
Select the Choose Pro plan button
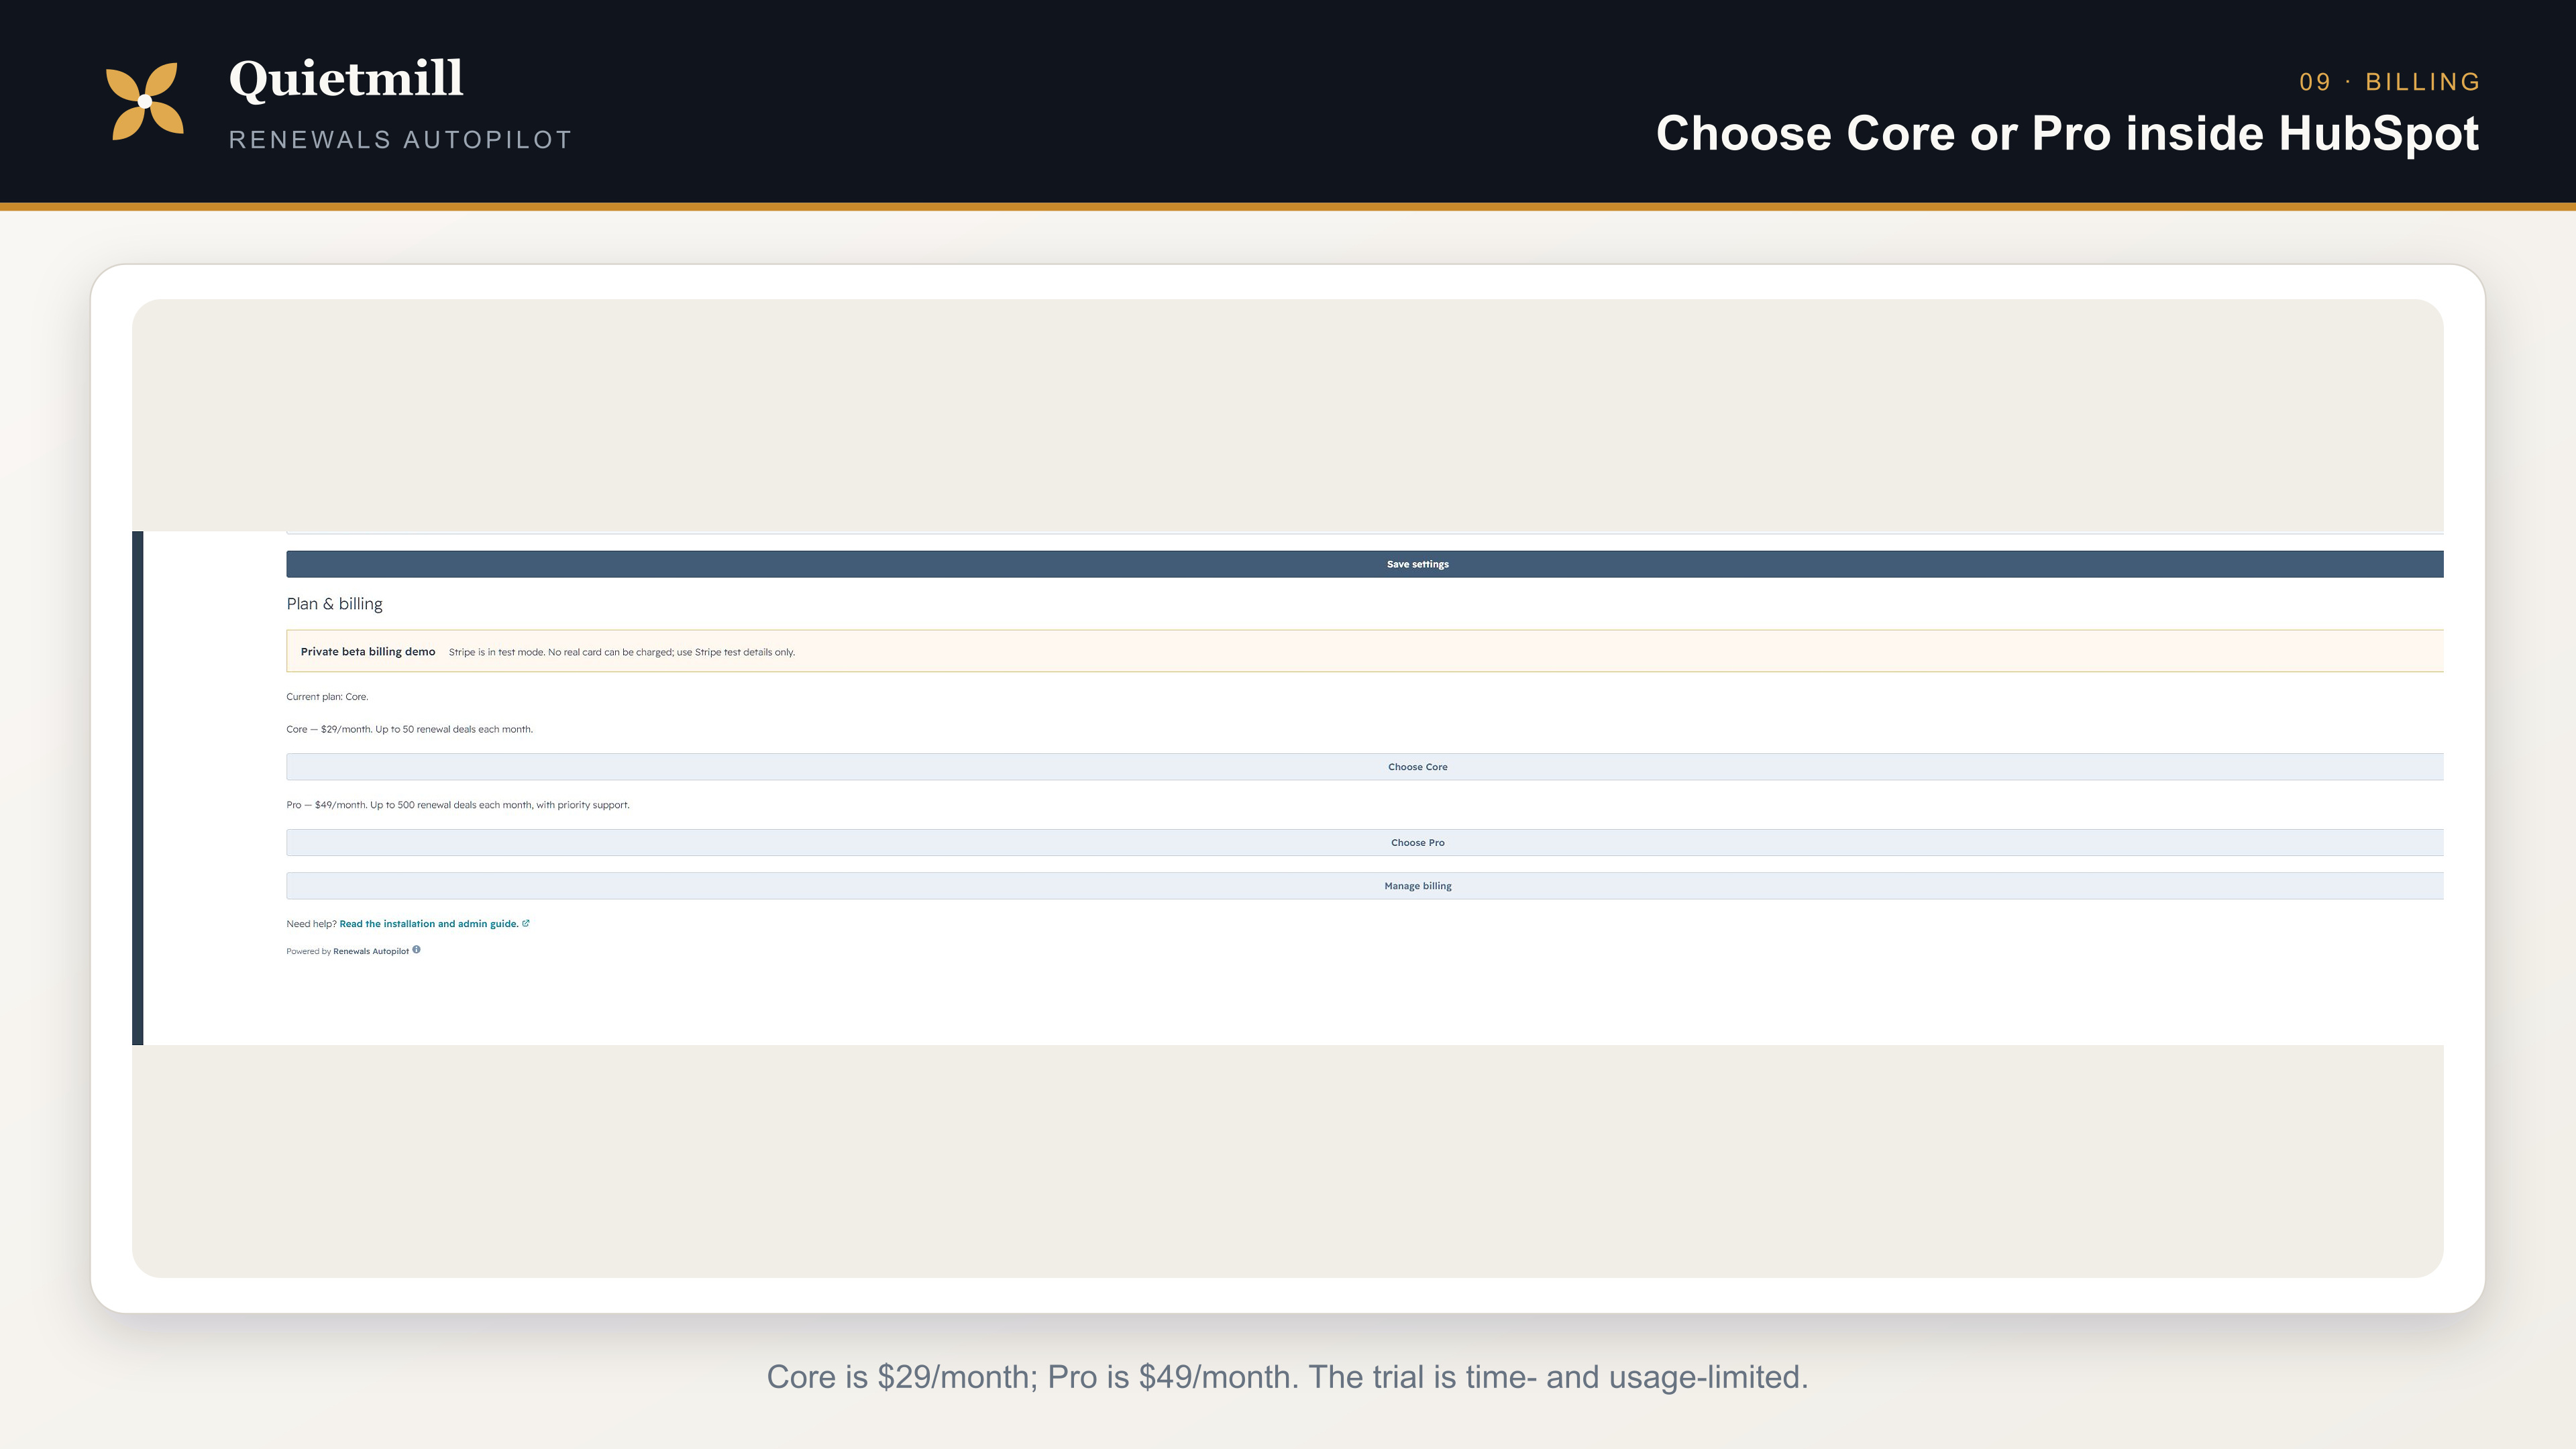[1364, 842]
